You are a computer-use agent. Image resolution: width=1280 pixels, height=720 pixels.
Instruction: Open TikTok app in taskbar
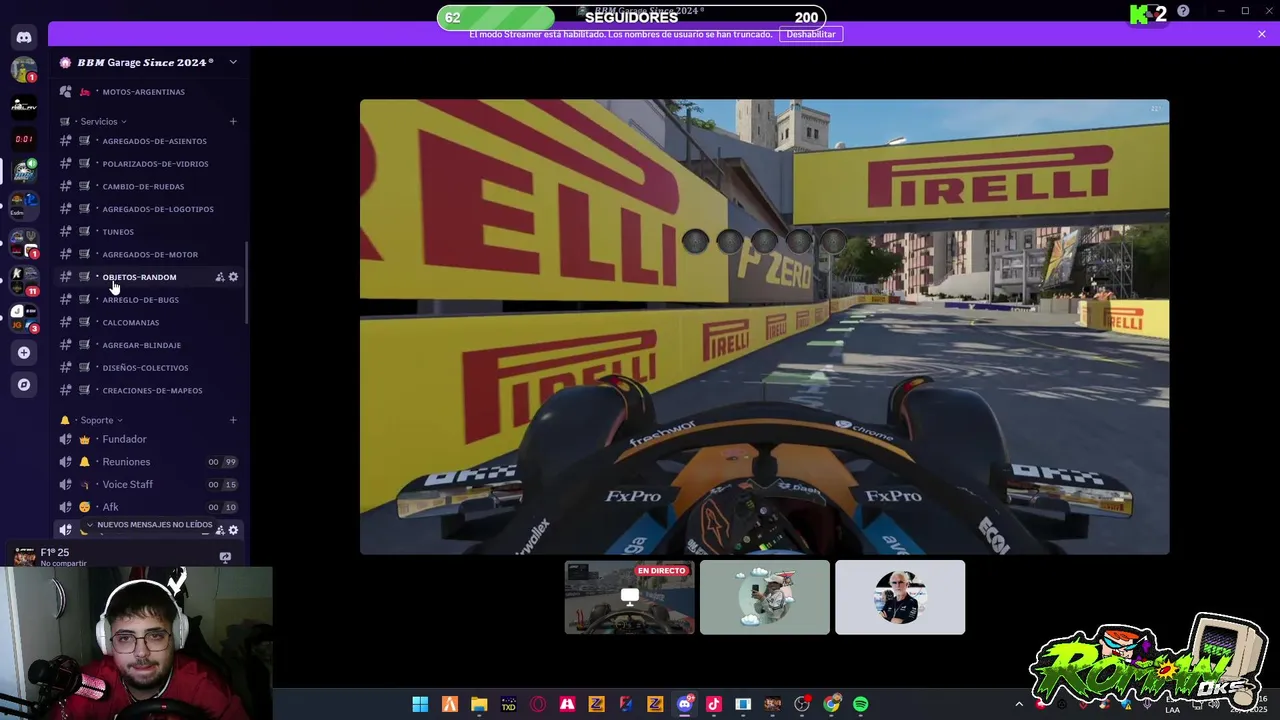pos(713,704)
